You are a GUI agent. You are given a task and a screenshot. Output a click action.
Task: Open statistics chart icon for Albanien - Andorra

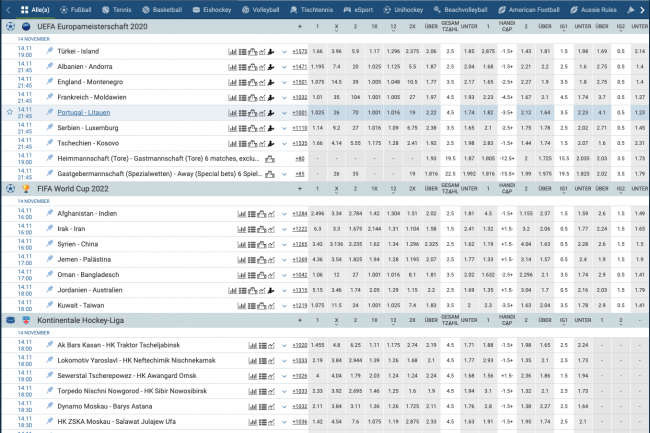coord(231,65)
